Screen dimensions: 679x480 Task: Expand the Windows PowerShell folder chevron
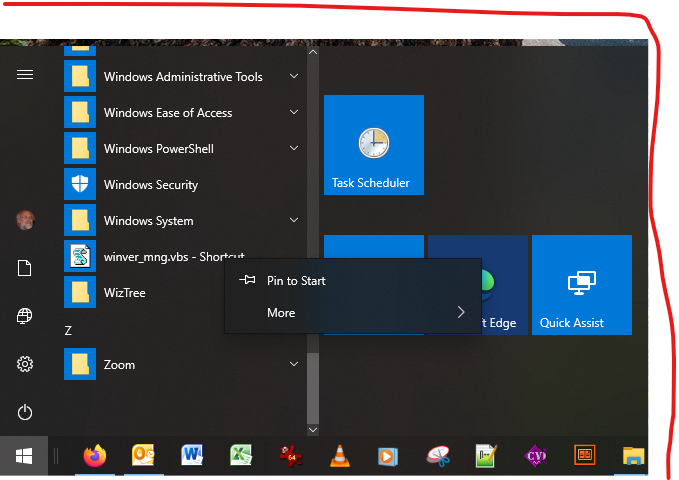[x=294, y=148]
